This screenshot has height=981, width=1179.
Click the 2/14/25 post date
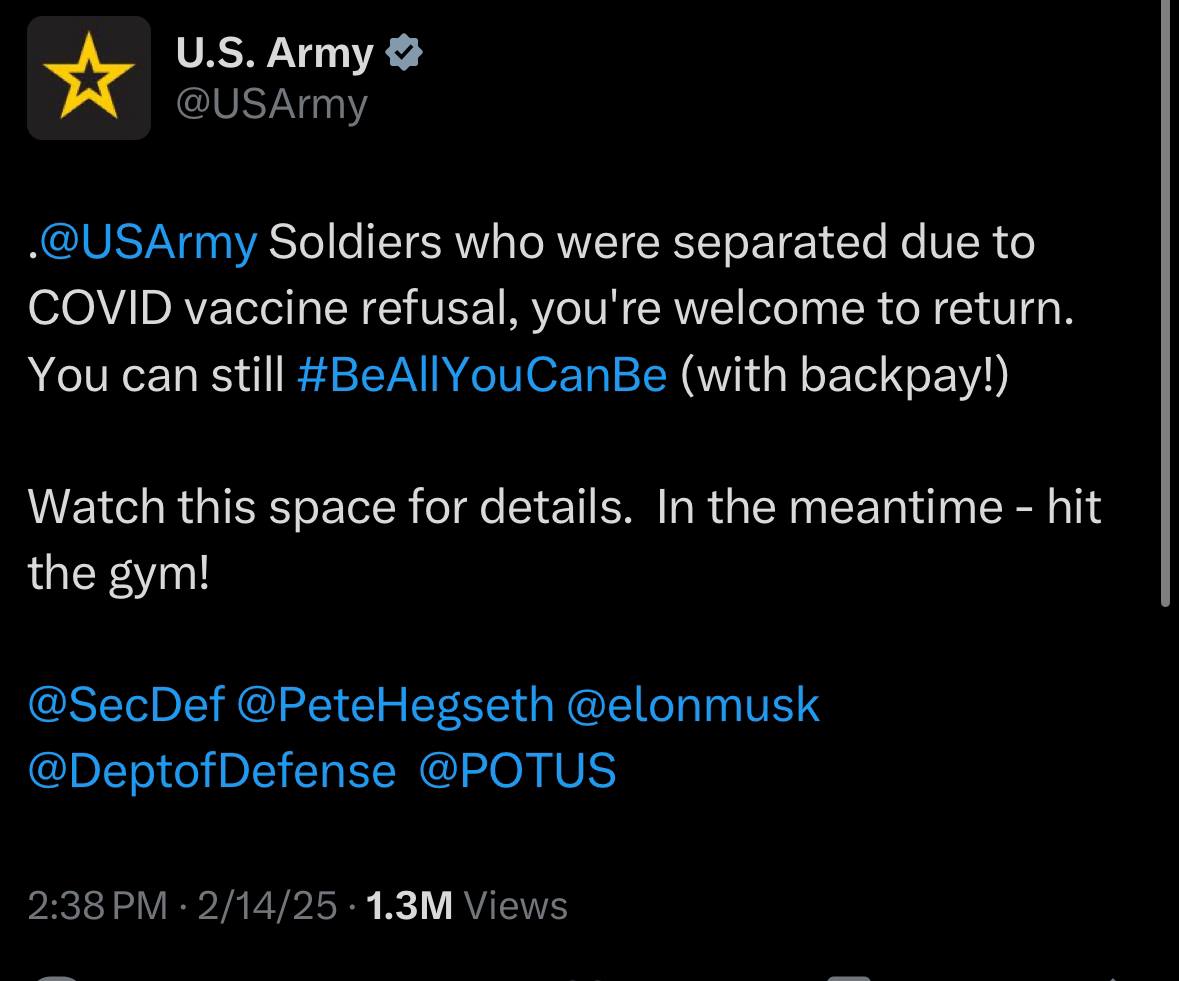coord(267,906)
